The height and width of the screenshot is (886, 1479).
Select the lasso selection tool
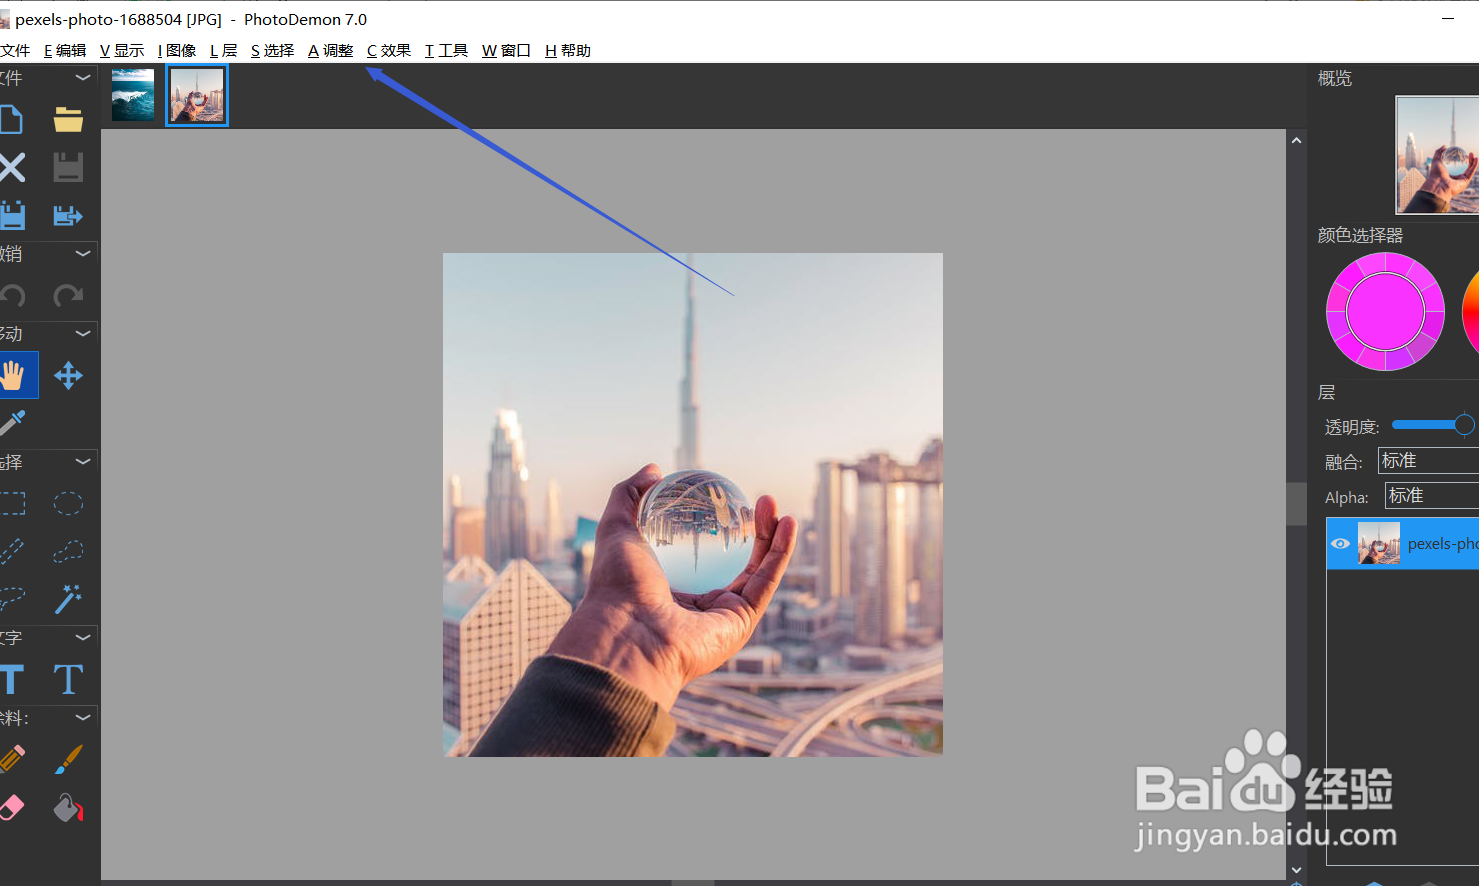[x=12, y=598]
